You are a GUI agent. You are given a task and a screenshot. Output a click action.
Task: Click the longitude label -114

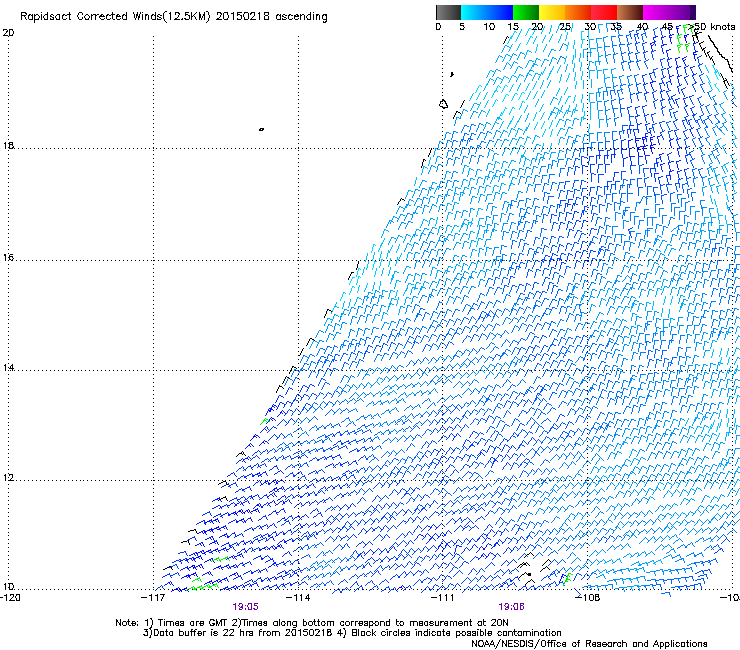coord(298,598)
